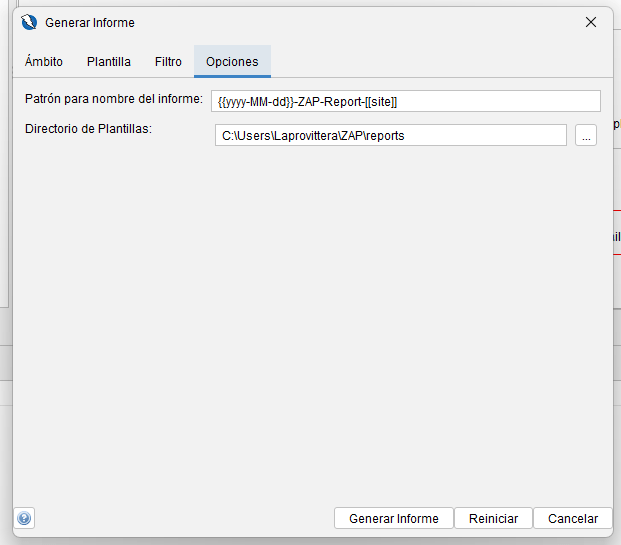Click the blank space between help icon and buttons

click(x=180, y=518)
